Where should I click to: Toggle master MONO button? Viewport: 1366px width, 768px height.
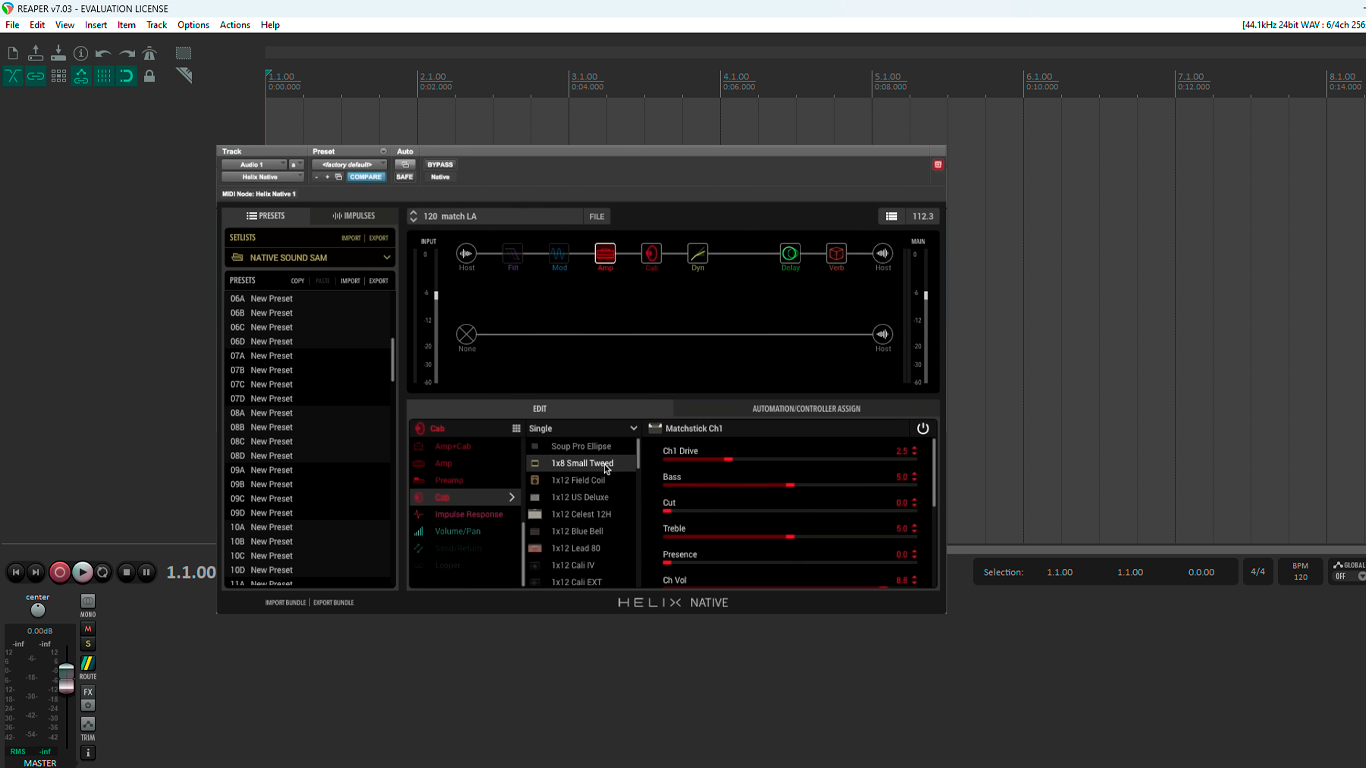pyautogui.click(x=88, y=601)
